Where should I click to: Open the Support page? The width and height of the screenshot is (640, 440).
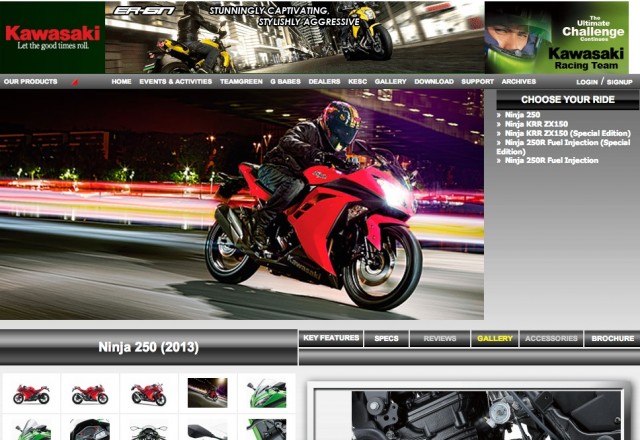click(x=478, y=82)
